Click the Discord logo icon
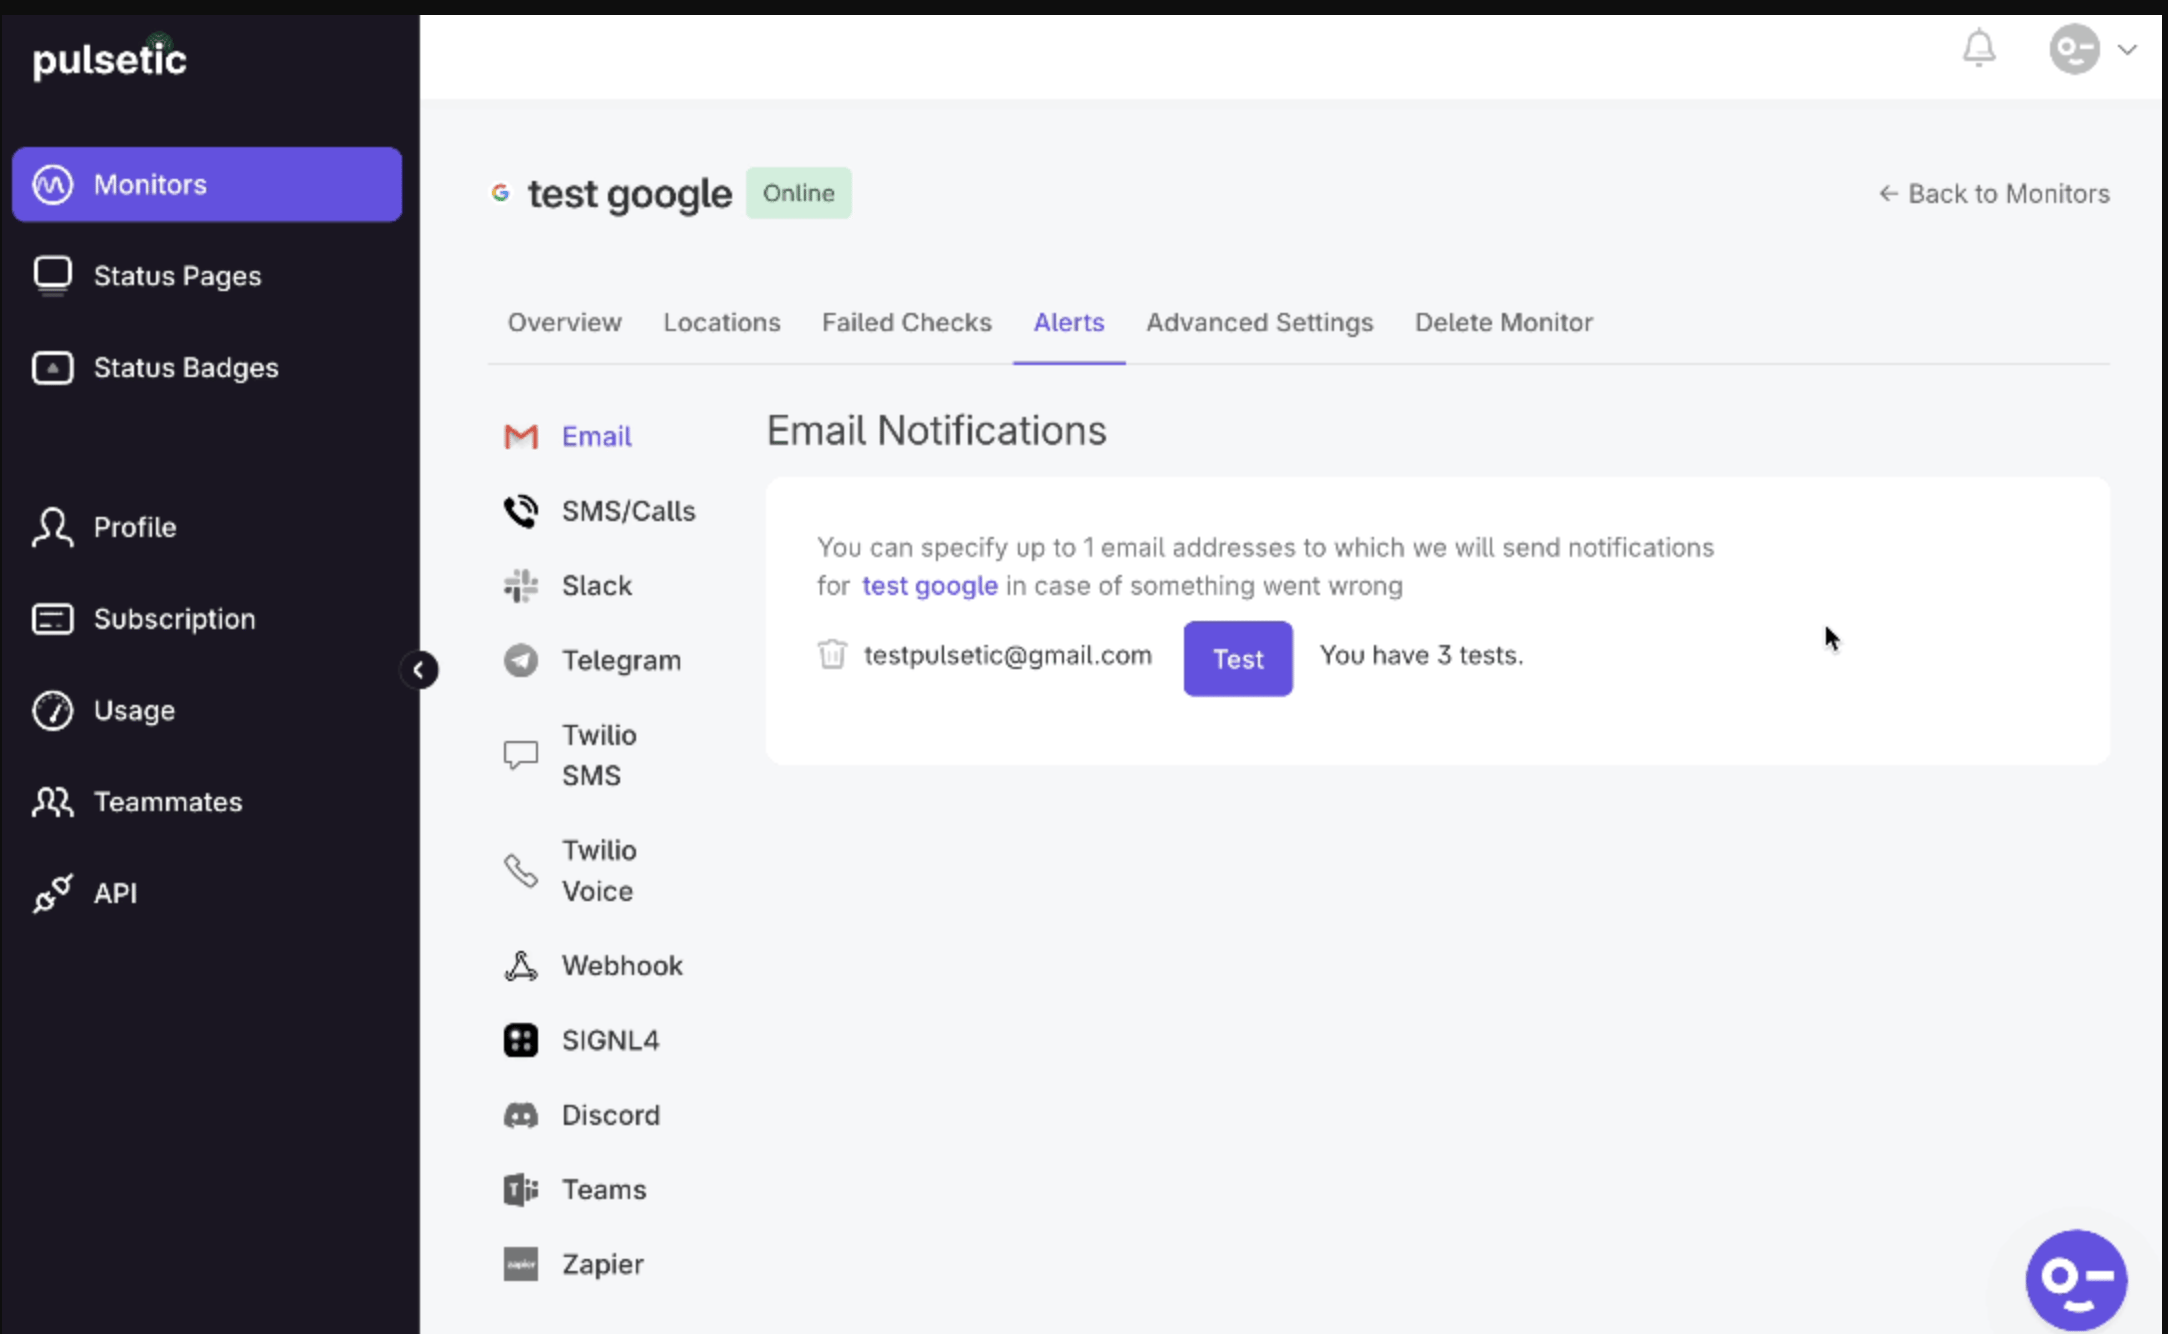Image resolution: width=2168 pixels, height=1334 pixels. coord(520,1115)
